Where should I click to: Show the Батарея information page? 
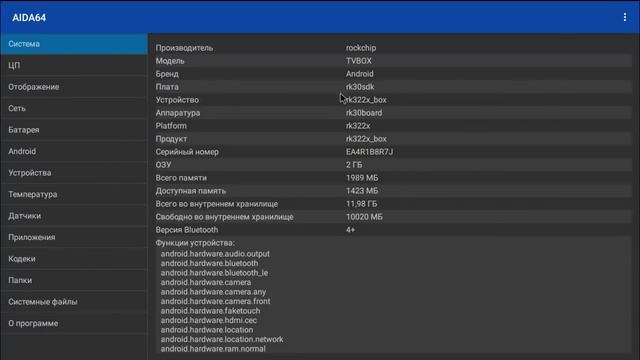pyautogui.click(x=74, y=130)
